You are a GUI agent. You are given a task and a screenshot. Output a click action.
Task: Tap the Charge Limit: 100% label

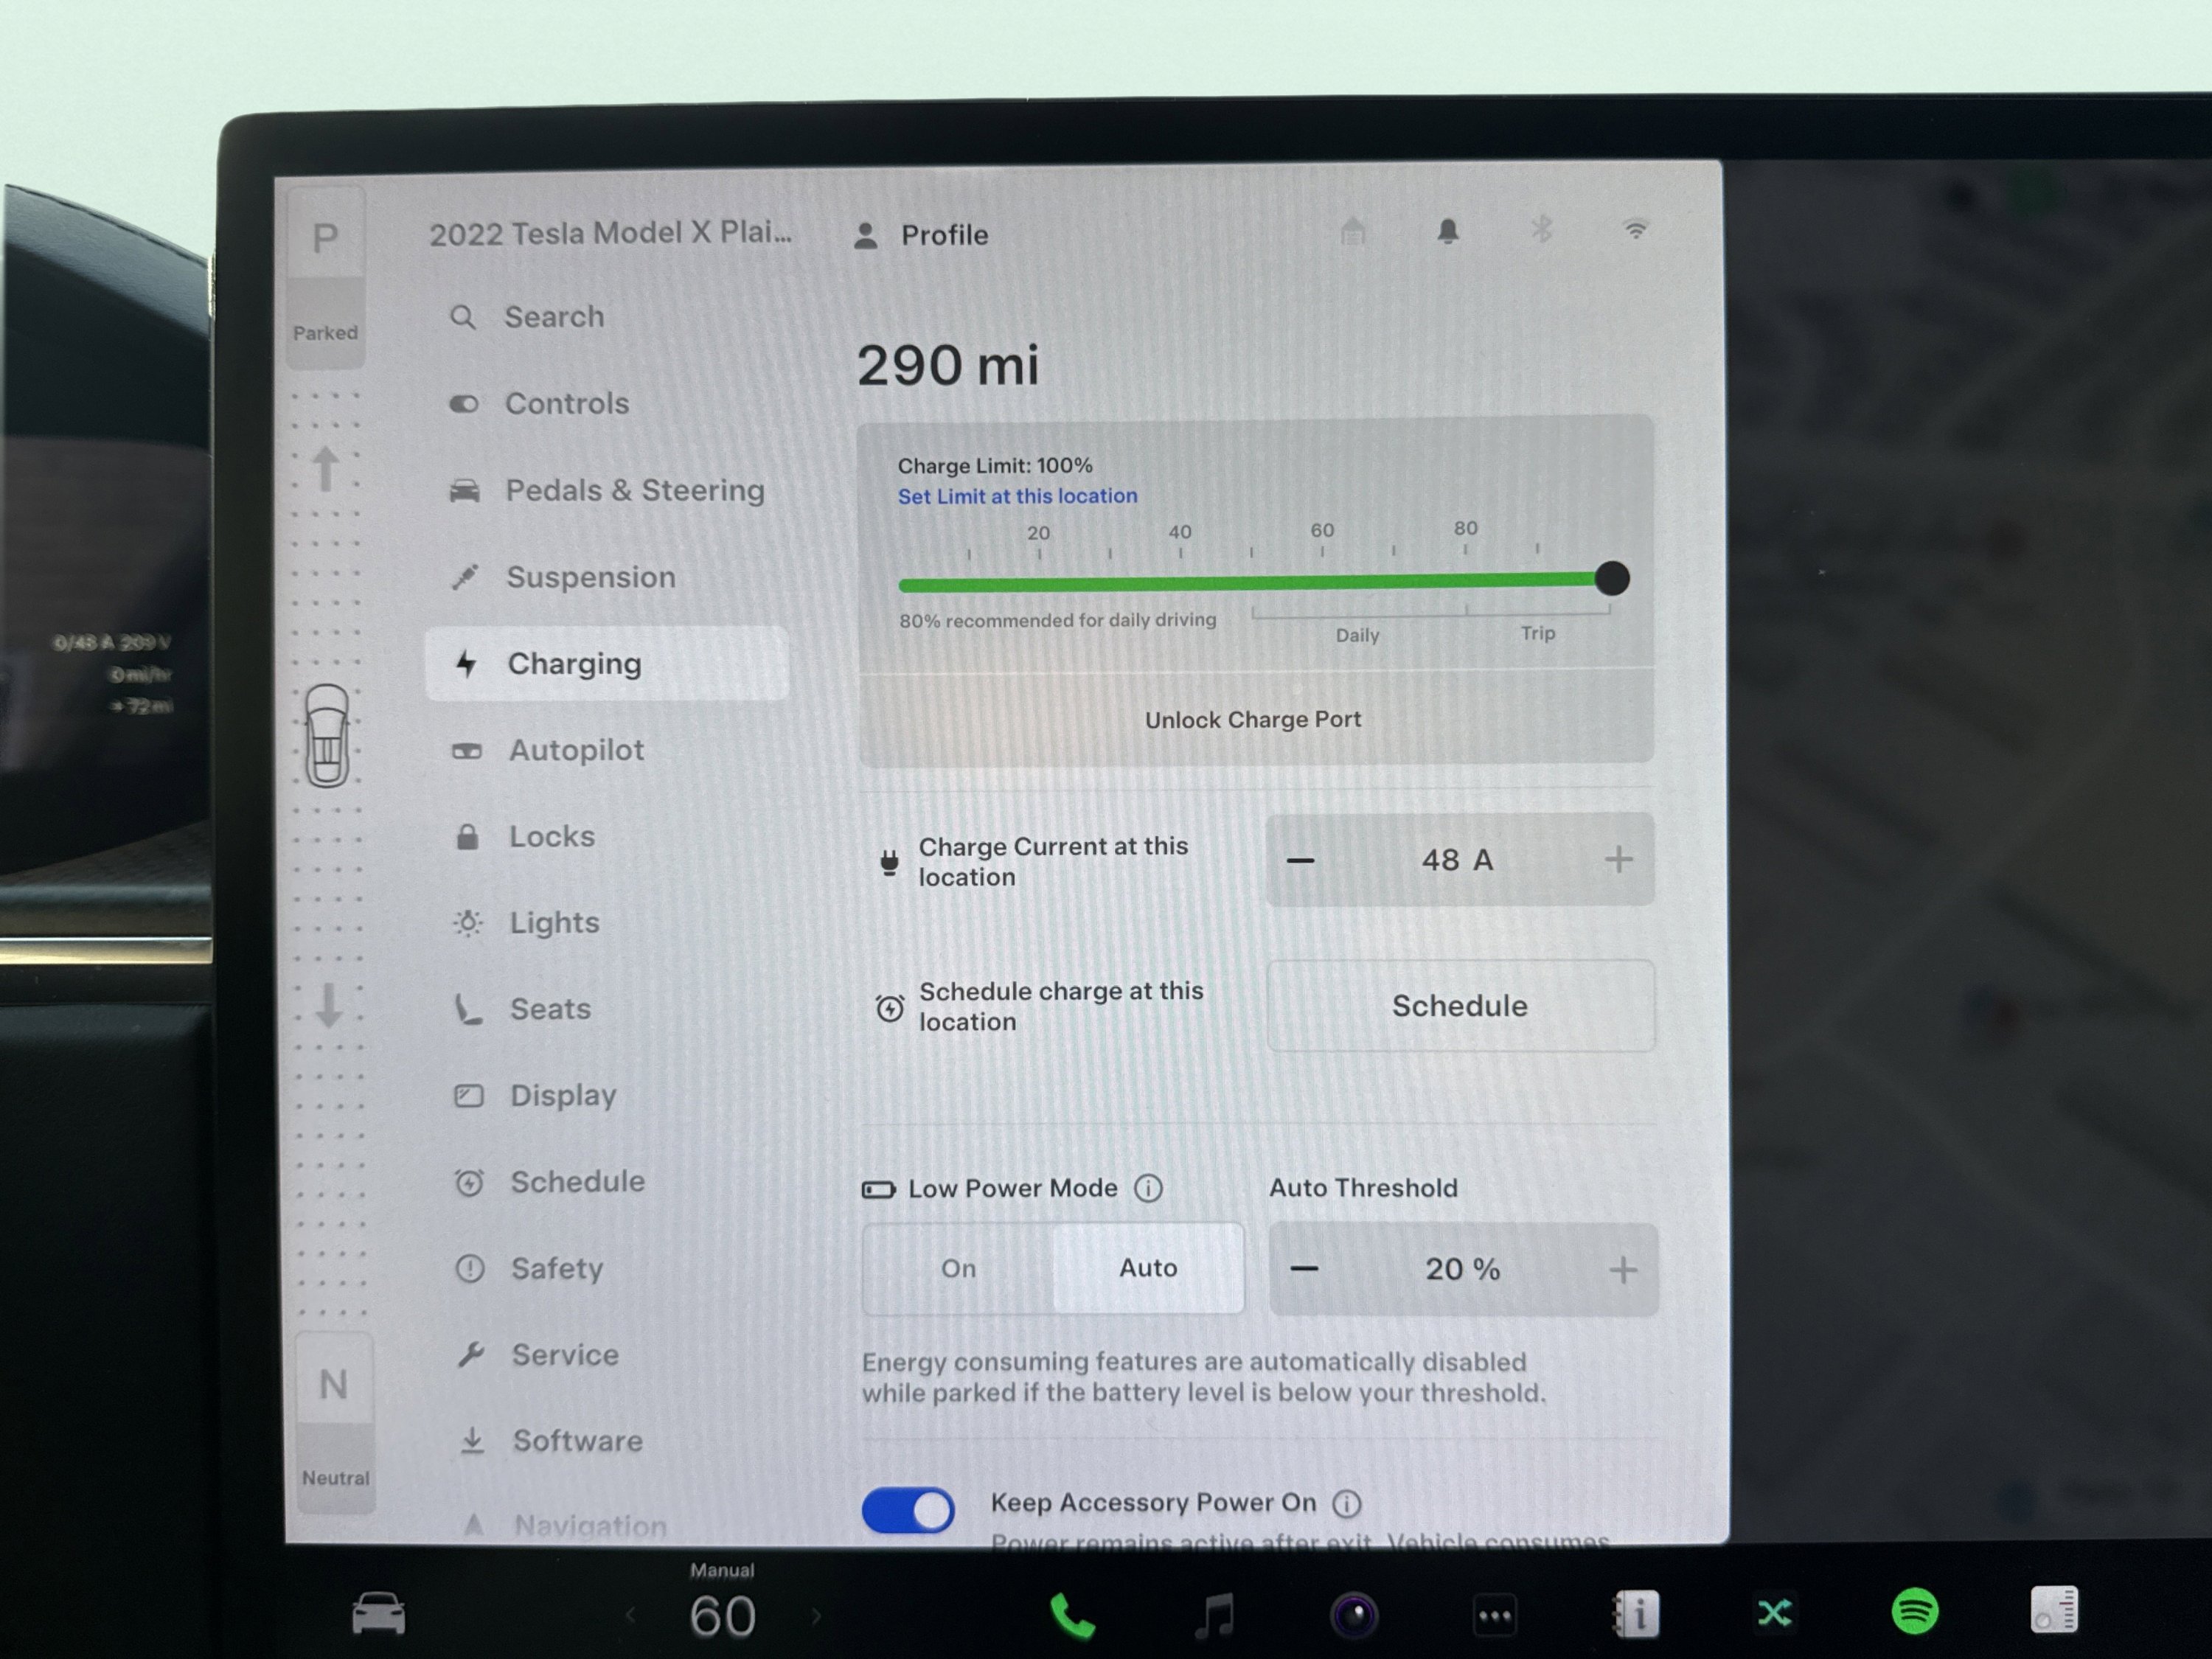point(995,466)
